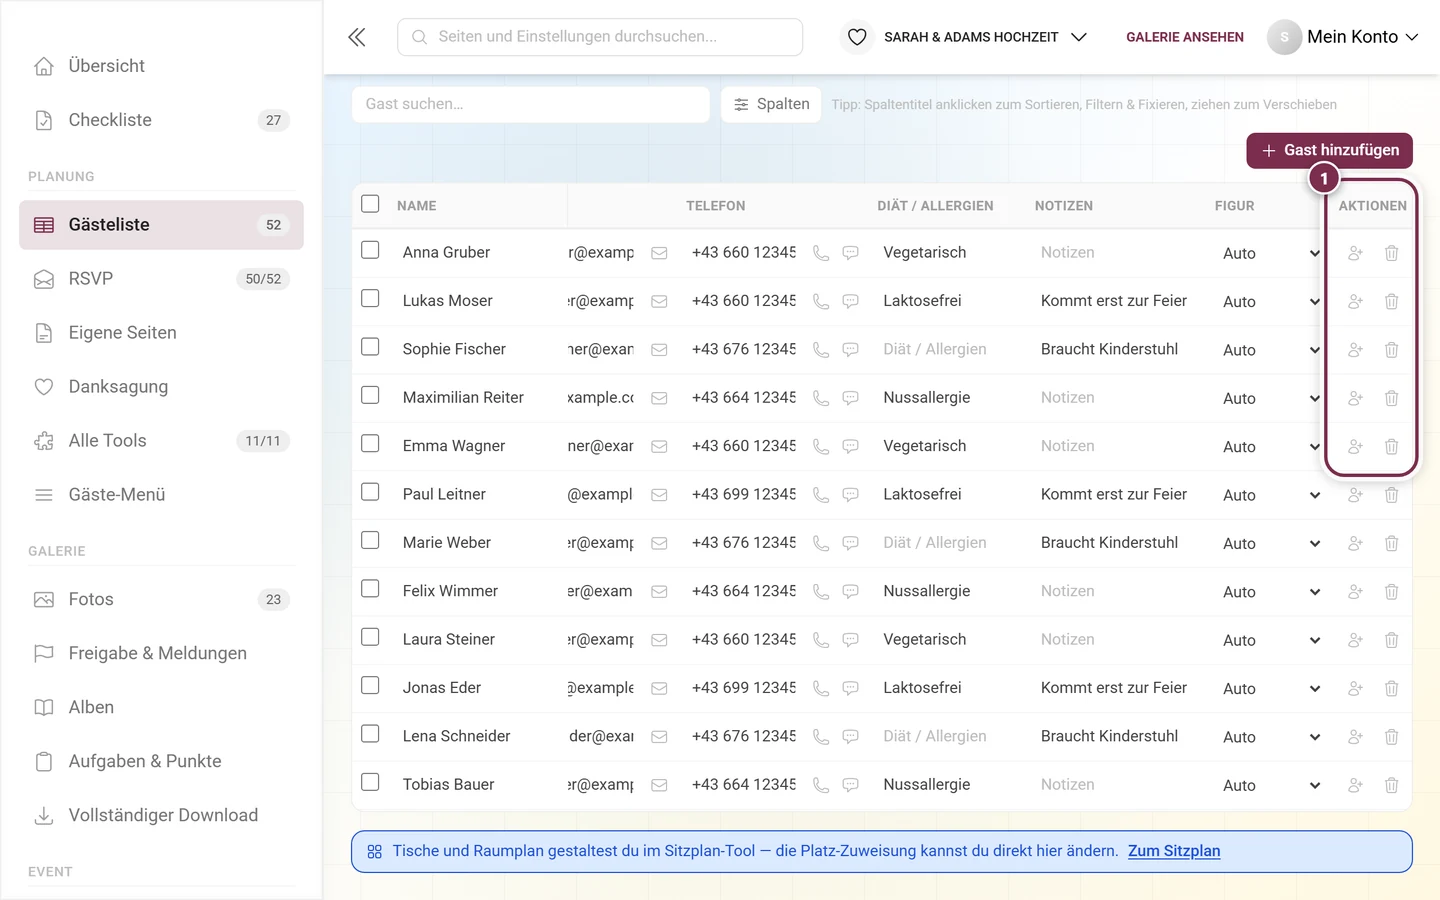Click Gast hinzufügen button
This screenshot has width=1440, height=900.
pyautogui.click(x=1329, y=150)
